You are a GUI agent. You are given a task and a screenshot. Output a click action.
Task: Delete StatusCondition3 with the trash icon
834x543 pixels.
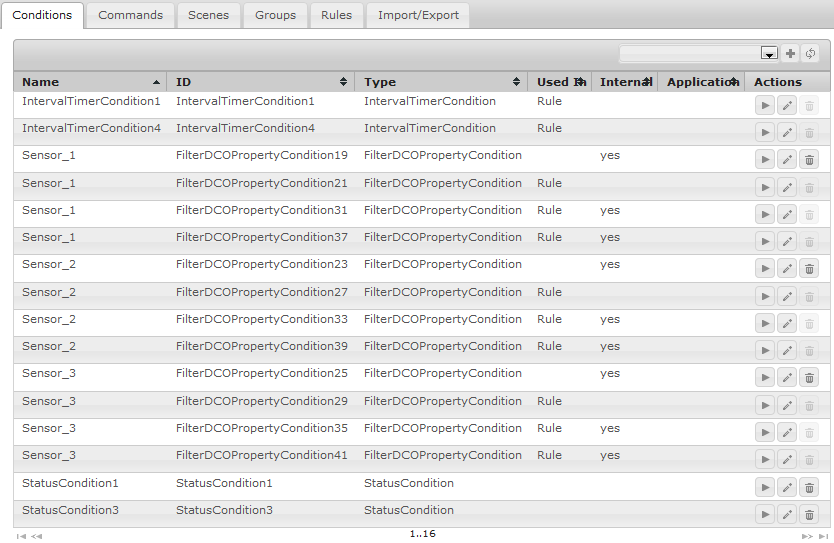(810, 514)
